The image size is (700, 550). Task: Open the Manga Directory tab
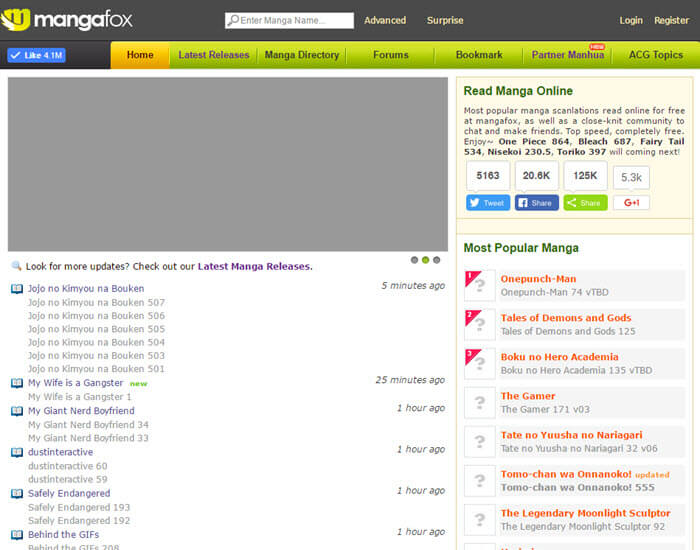pyautogui.click(x=302, y=55)
